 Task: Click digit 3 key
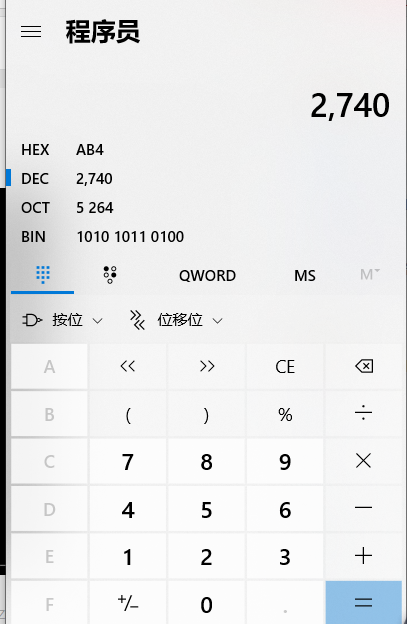285,556
